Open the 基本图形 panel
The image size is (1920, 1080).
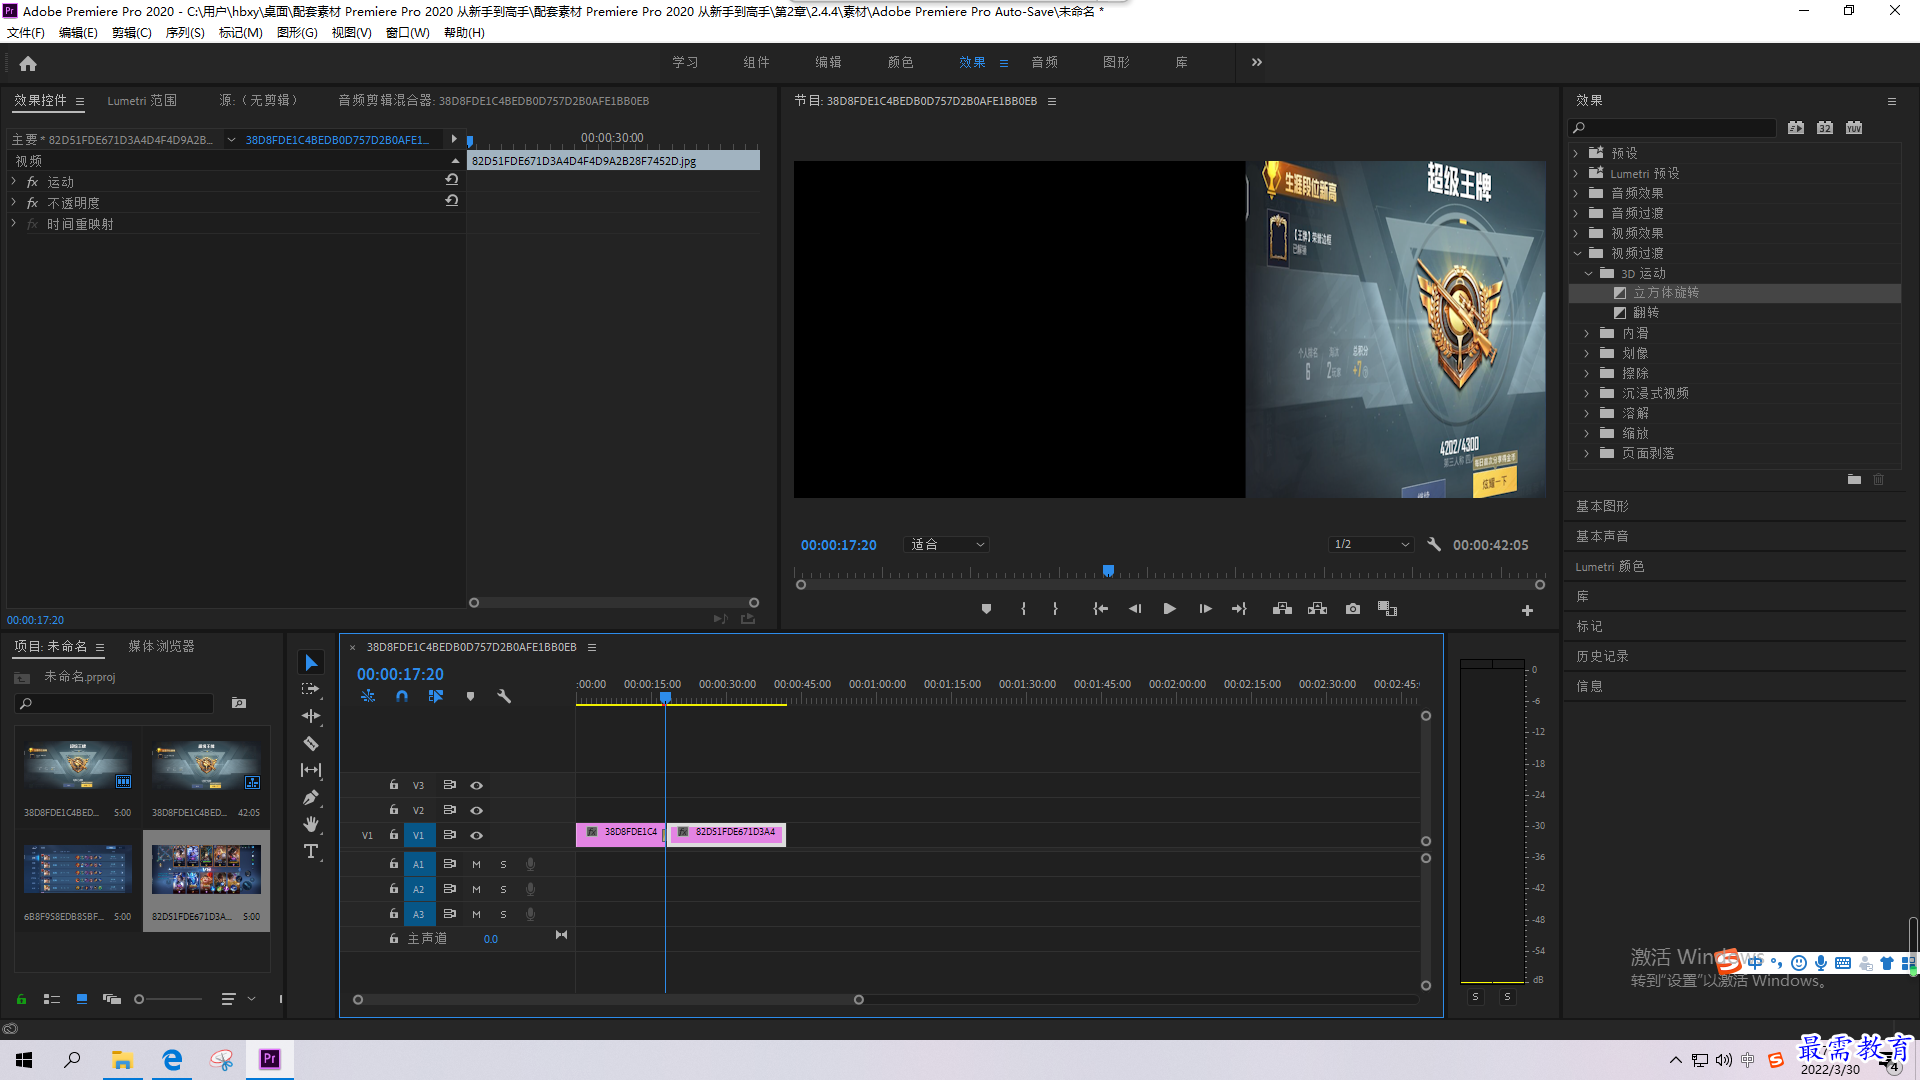(1602, 506)
